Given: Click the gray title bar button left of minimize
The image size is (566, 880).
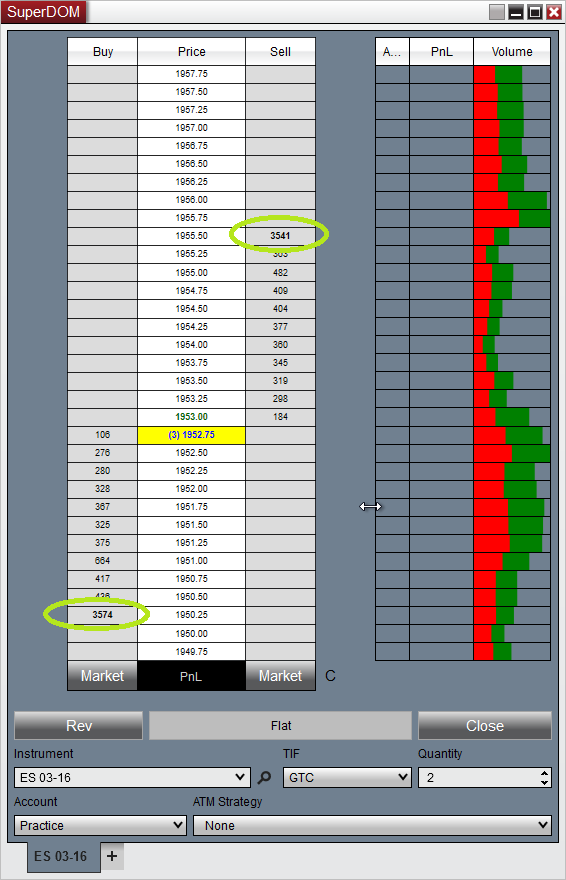Looking at the screenshot, I should pos(497,12).
